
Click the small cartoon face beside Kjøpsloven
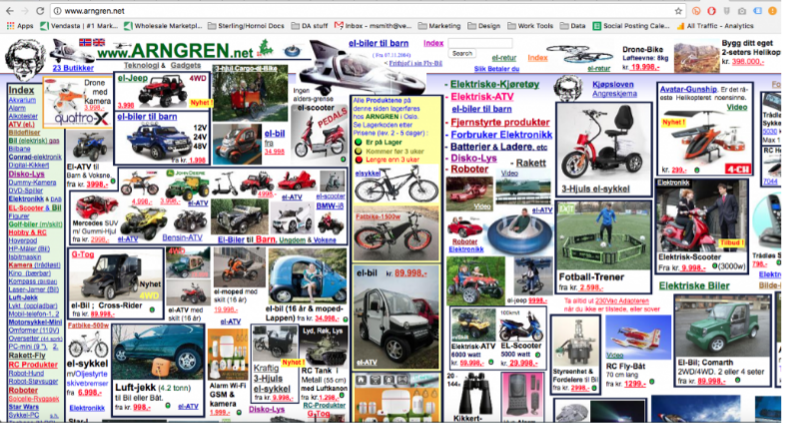pyautogui.click(x=568, y=88)
